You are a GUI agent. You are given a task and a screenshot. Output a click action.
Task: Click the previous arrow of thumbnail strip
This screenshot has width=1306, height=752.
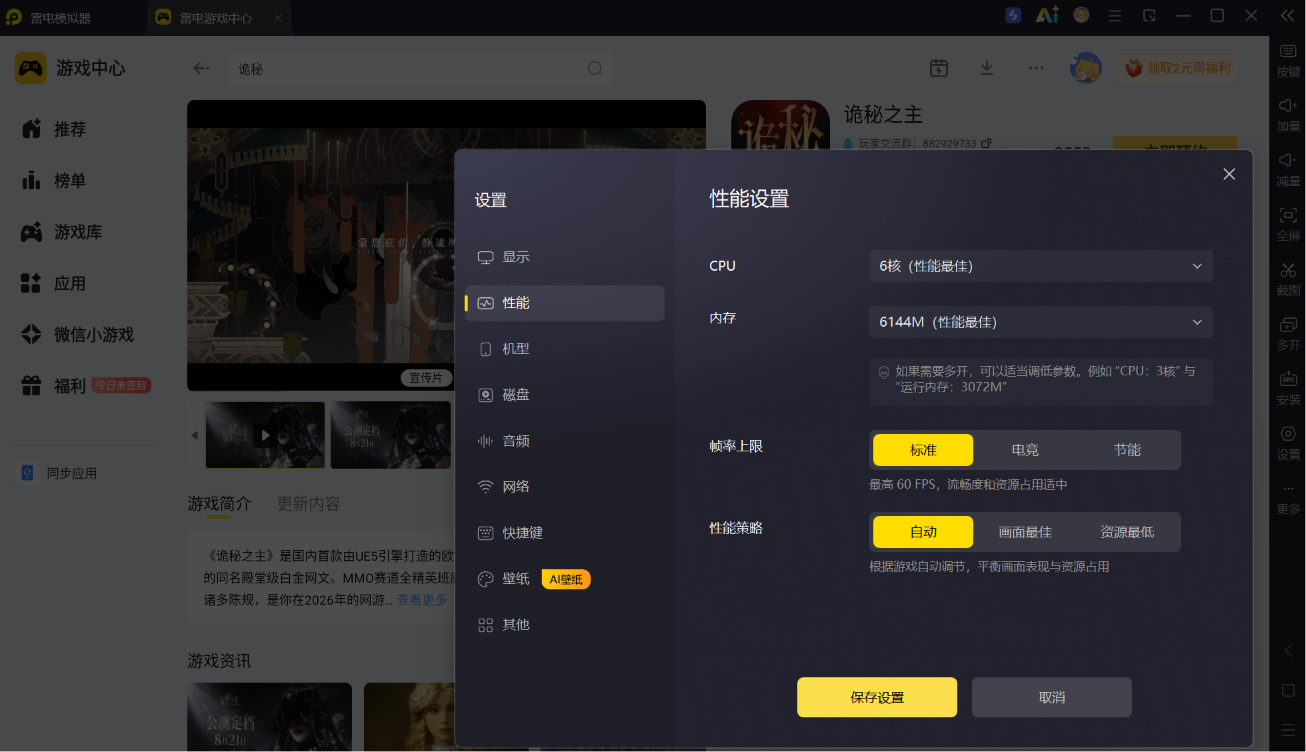(195, 435)
